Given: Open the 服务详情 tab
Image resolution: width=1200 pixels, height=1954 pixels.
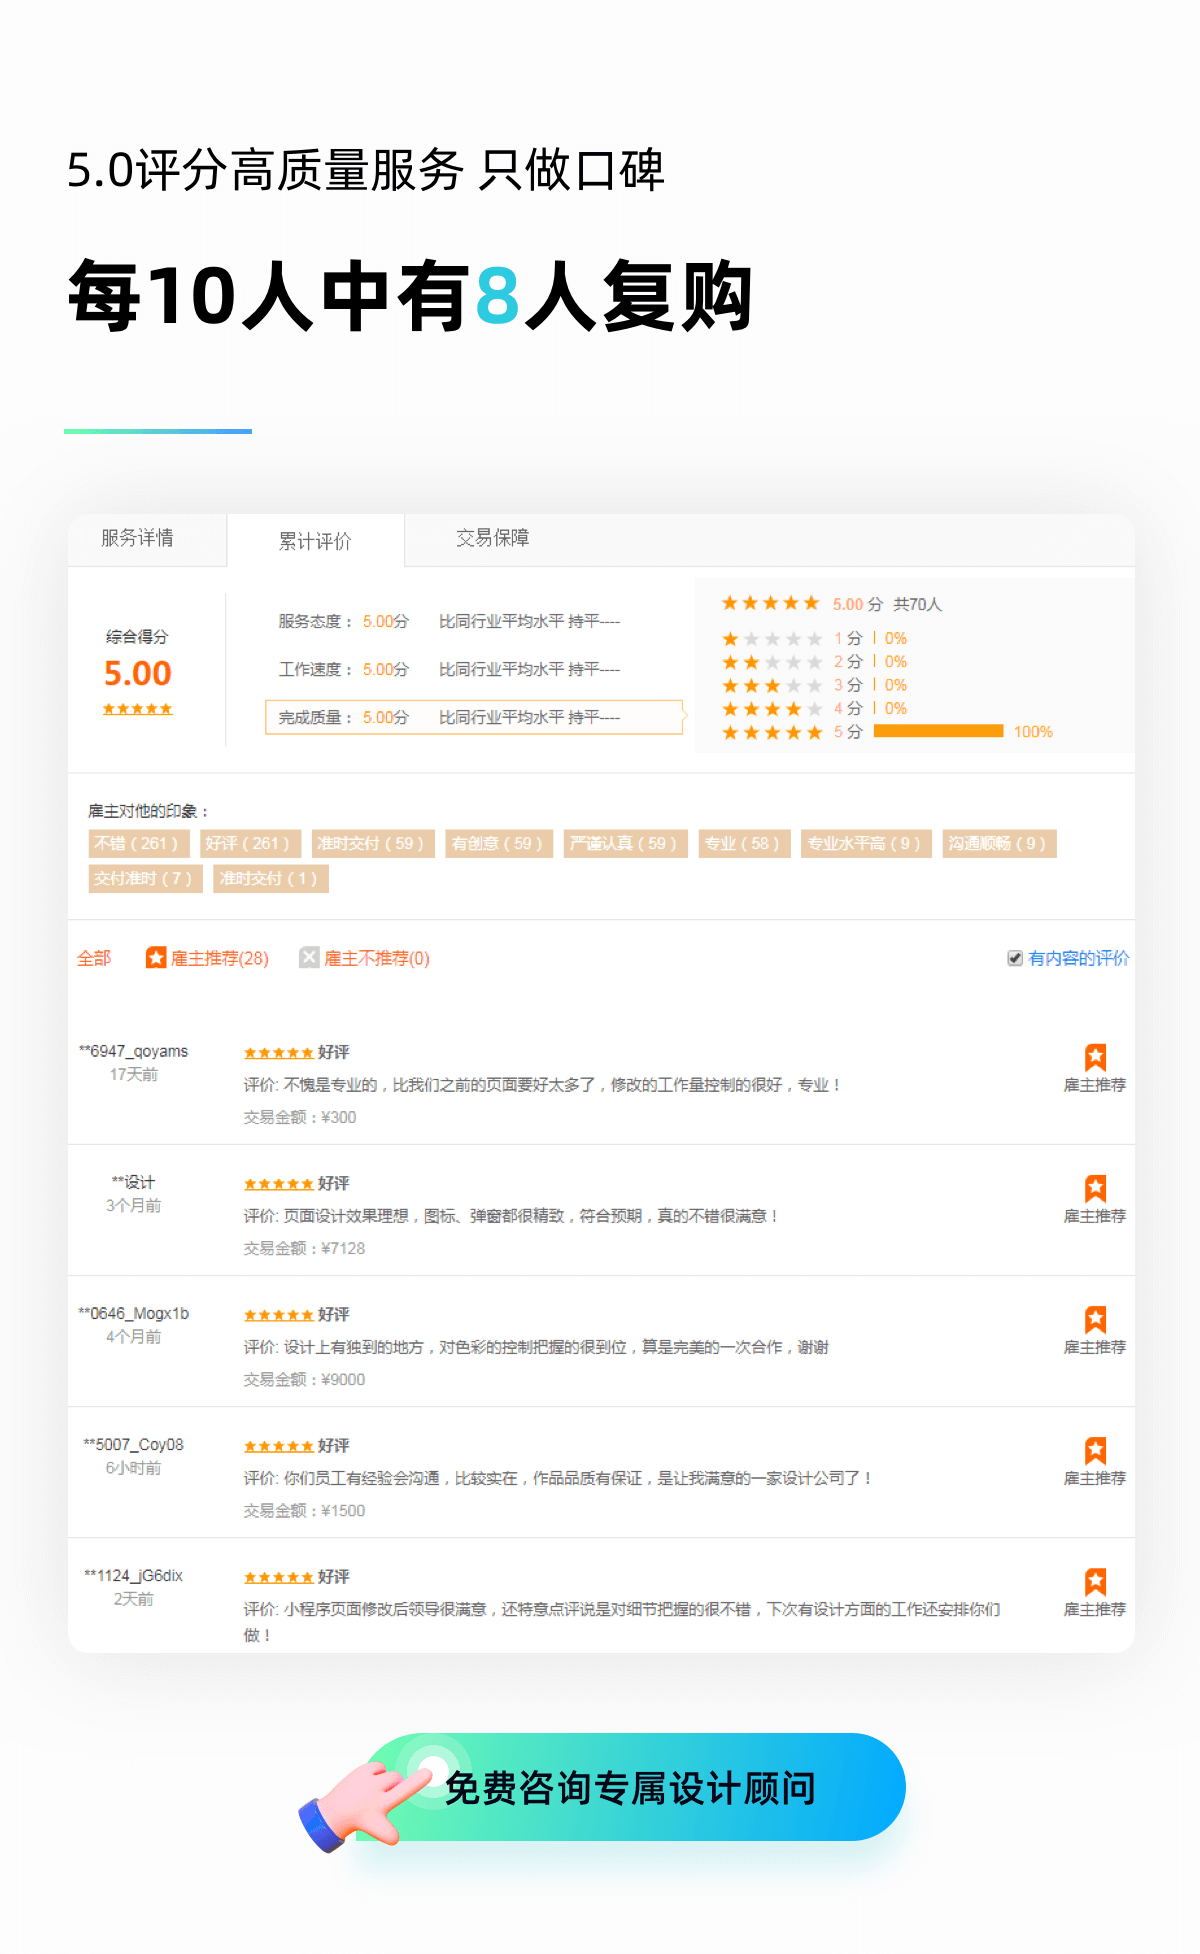Looking at the screenshot, I should [138, 538].
